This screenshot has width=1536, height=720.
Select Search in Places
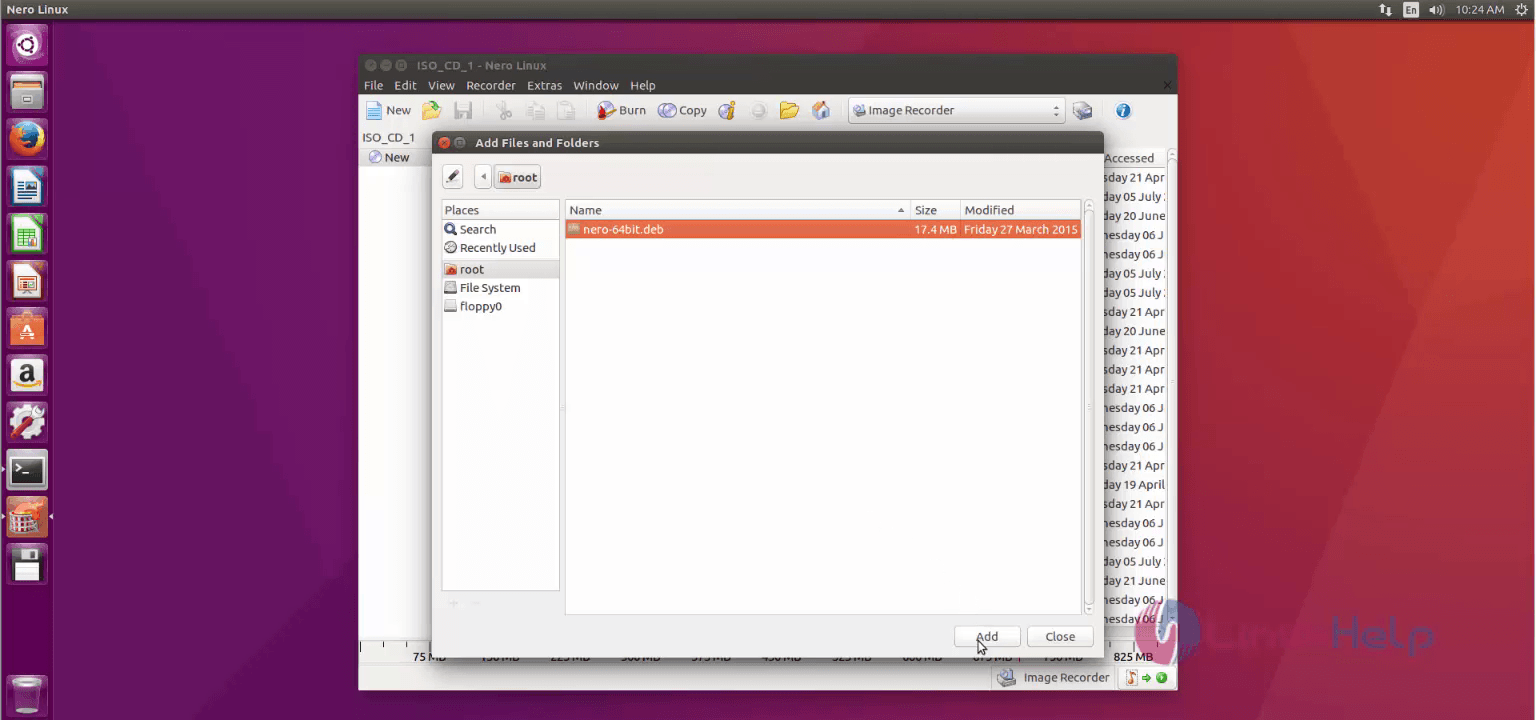click(x=500, y=229)
